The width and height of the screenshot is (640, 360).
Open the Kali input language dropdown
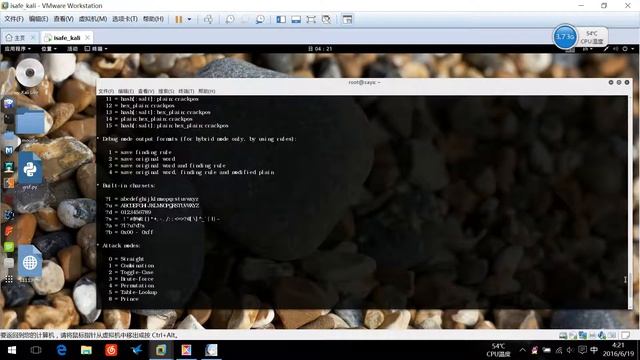pos(587,49)
